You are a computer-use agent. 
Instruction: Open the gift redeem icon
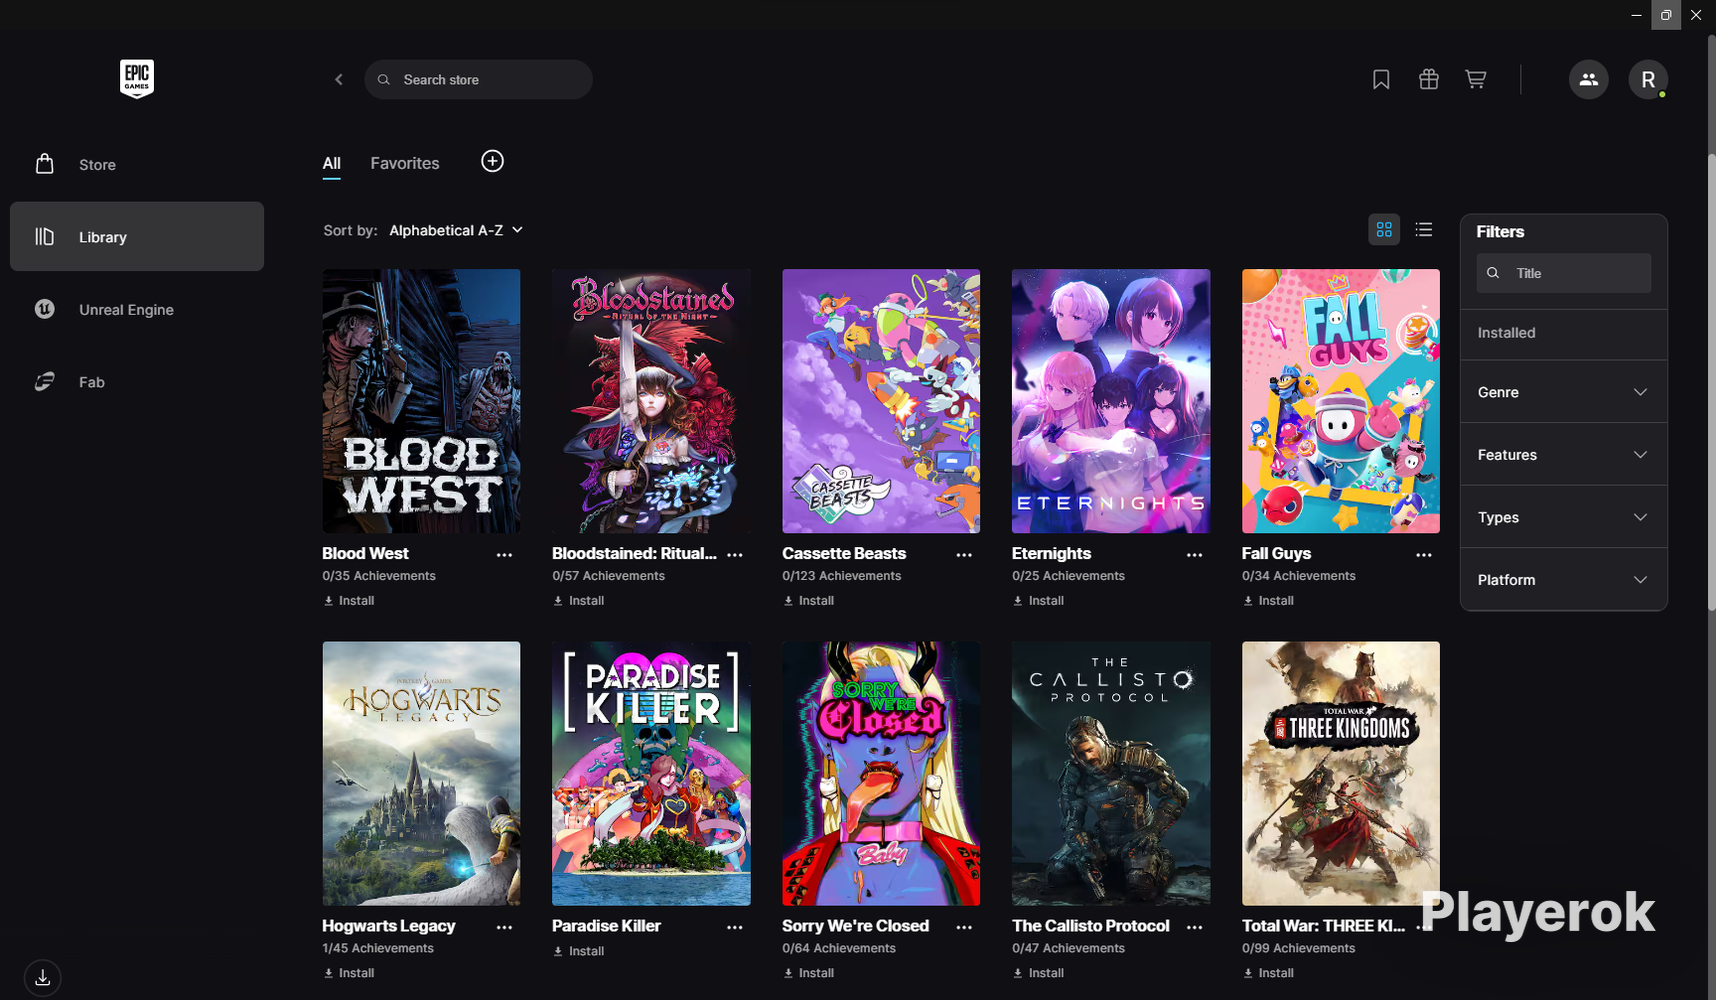1429,79
